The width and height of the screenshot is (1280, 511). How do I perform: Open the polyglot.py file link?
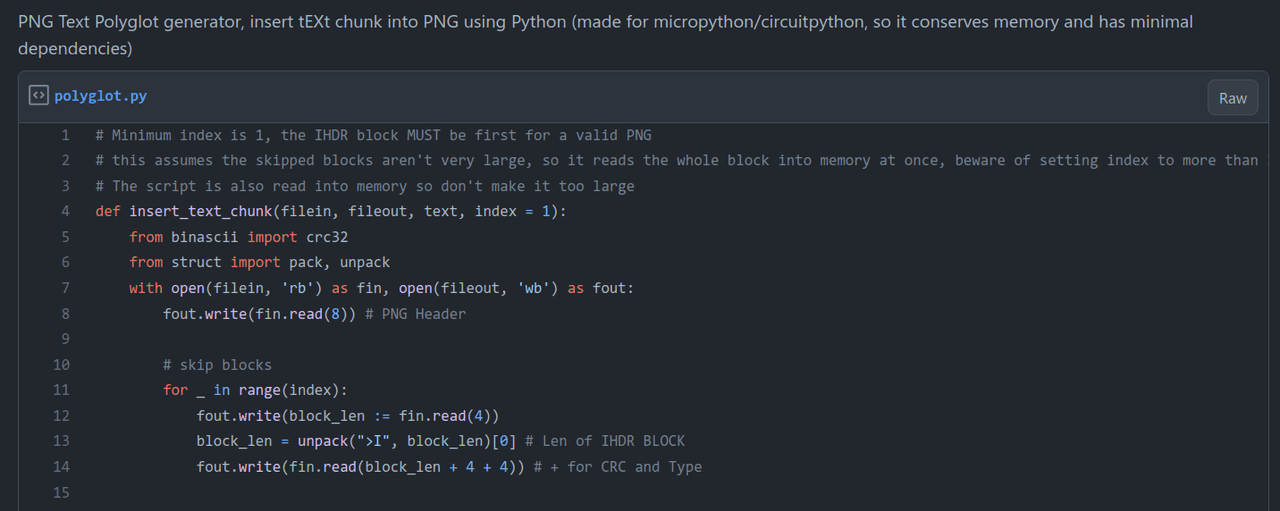pos(101,96)
